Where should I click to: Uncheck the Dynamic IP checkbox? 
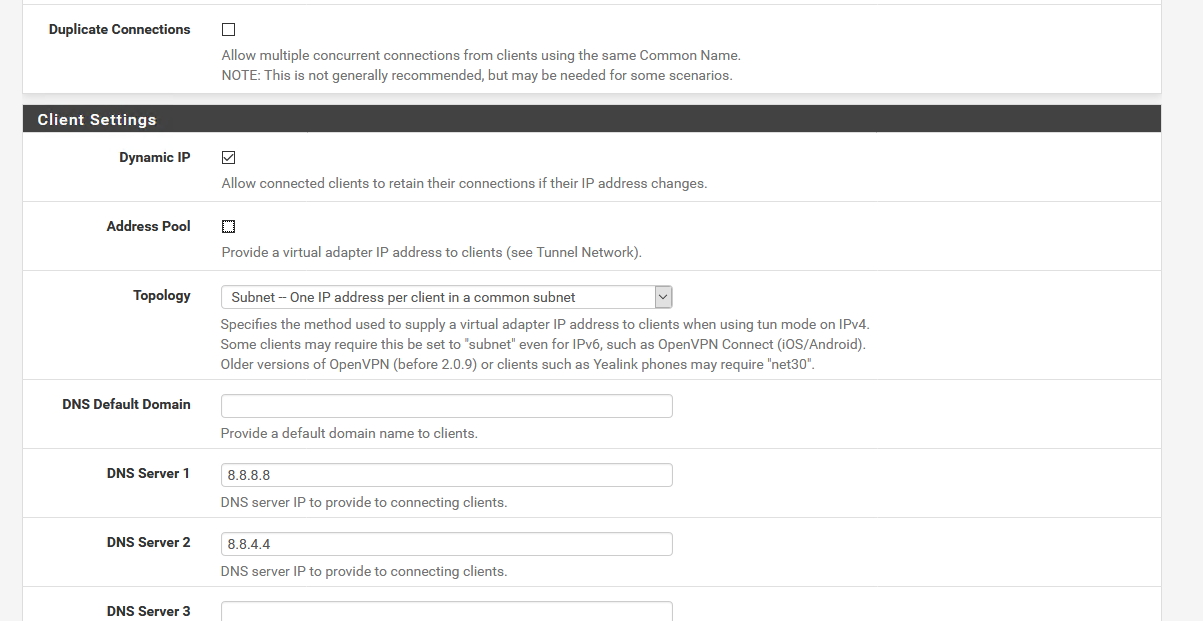pos(228,158)
